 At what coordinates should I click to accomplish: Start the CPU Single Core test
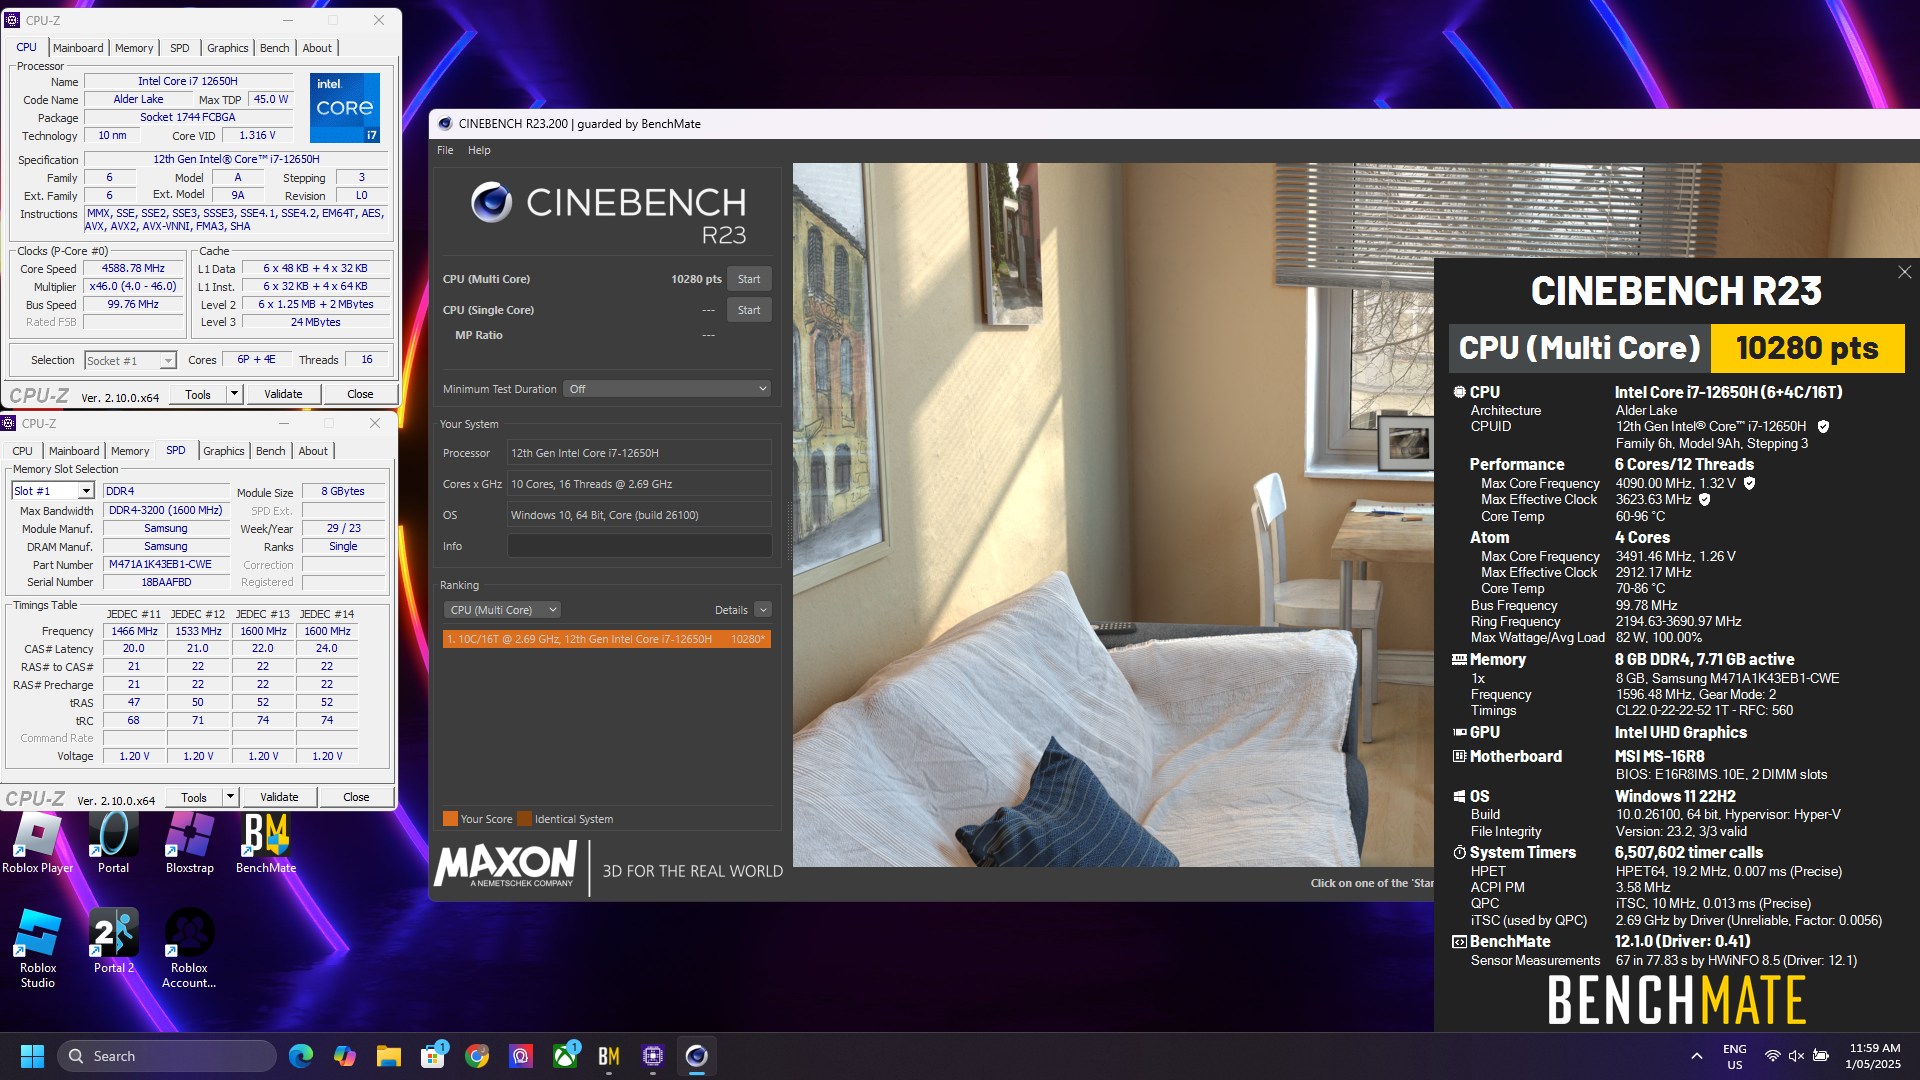pos(749,310)
